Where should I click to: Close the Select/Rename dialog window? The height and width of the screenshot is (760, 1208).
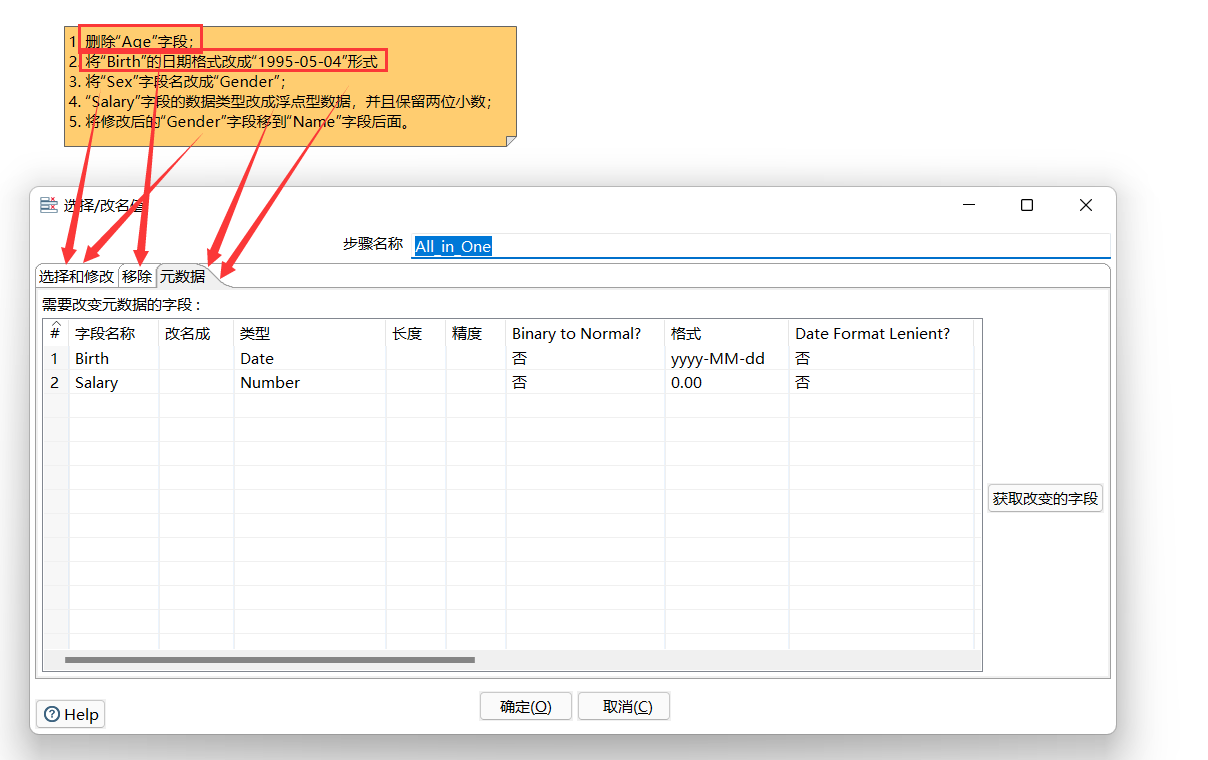[x=1086, y=205]
